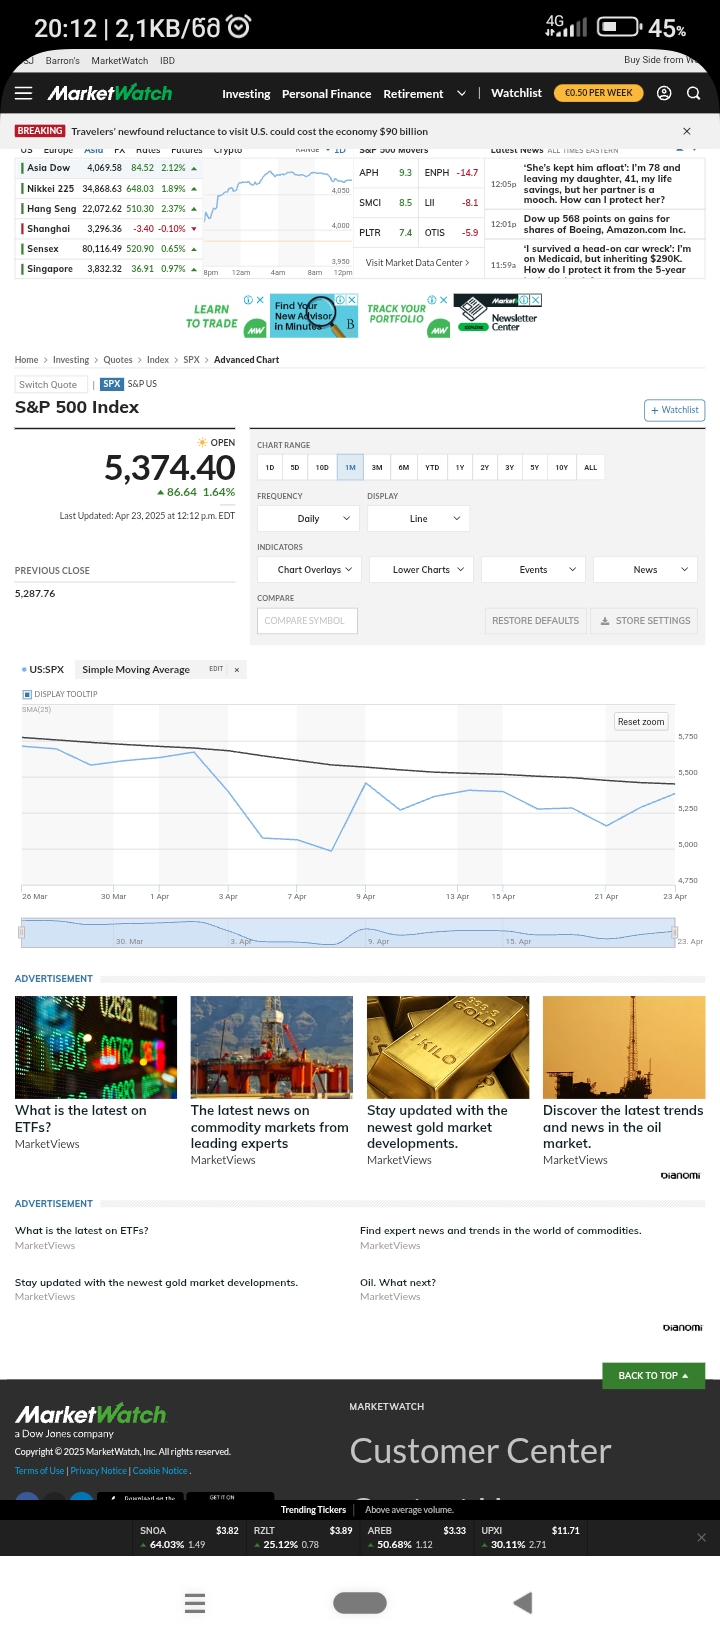Click the footer MarketWatch logo
The image size is (720, 1650).
point(91,1414)
